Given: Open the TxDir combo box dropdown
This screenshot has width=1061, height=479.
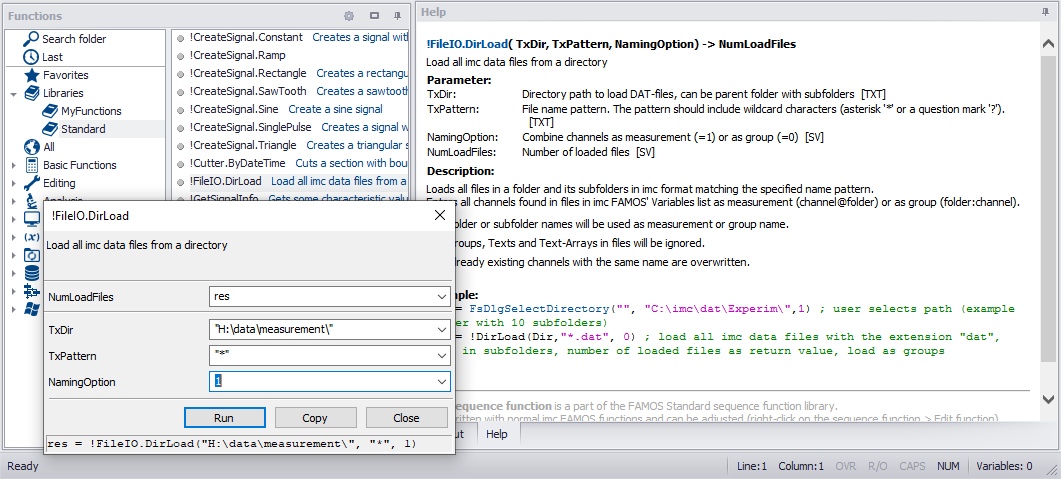Looking at the screenshot, I should tap(442, 329).
